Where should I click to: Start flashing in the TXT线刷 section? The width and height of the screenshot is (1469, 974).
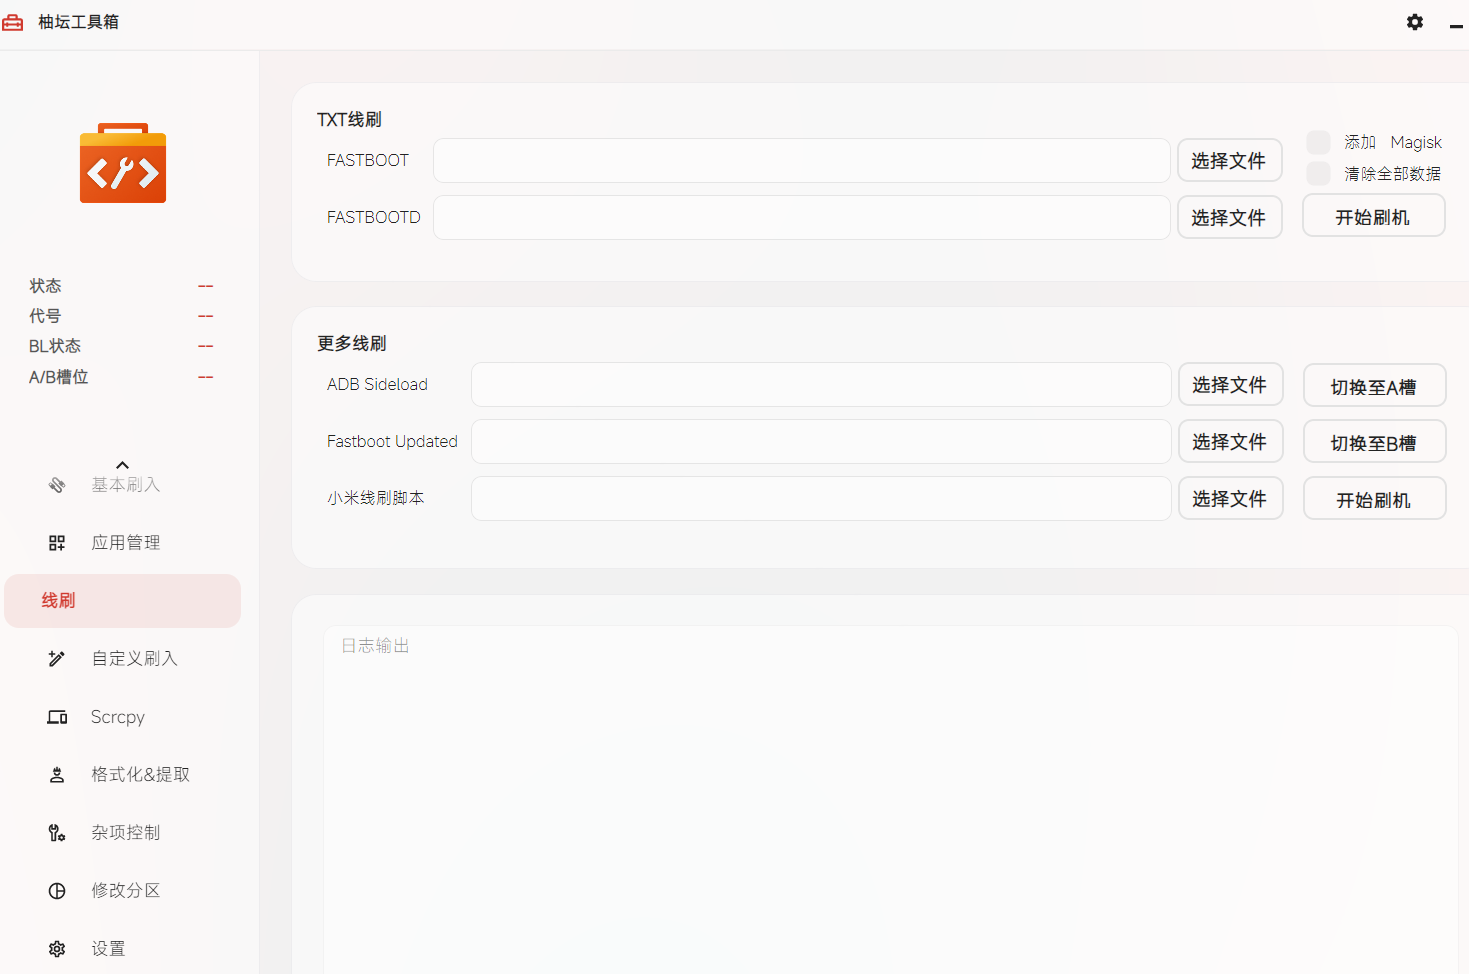click(1373, 216)
